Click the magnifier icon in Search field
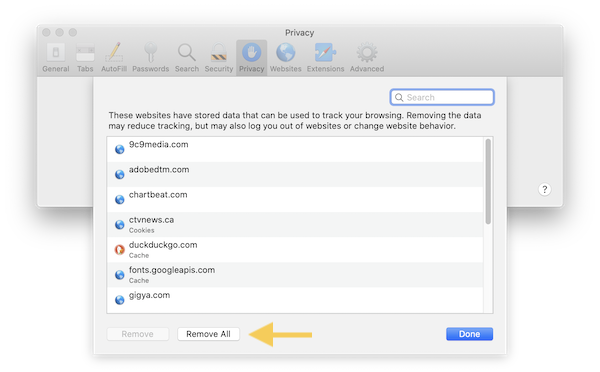 point(399,97)
